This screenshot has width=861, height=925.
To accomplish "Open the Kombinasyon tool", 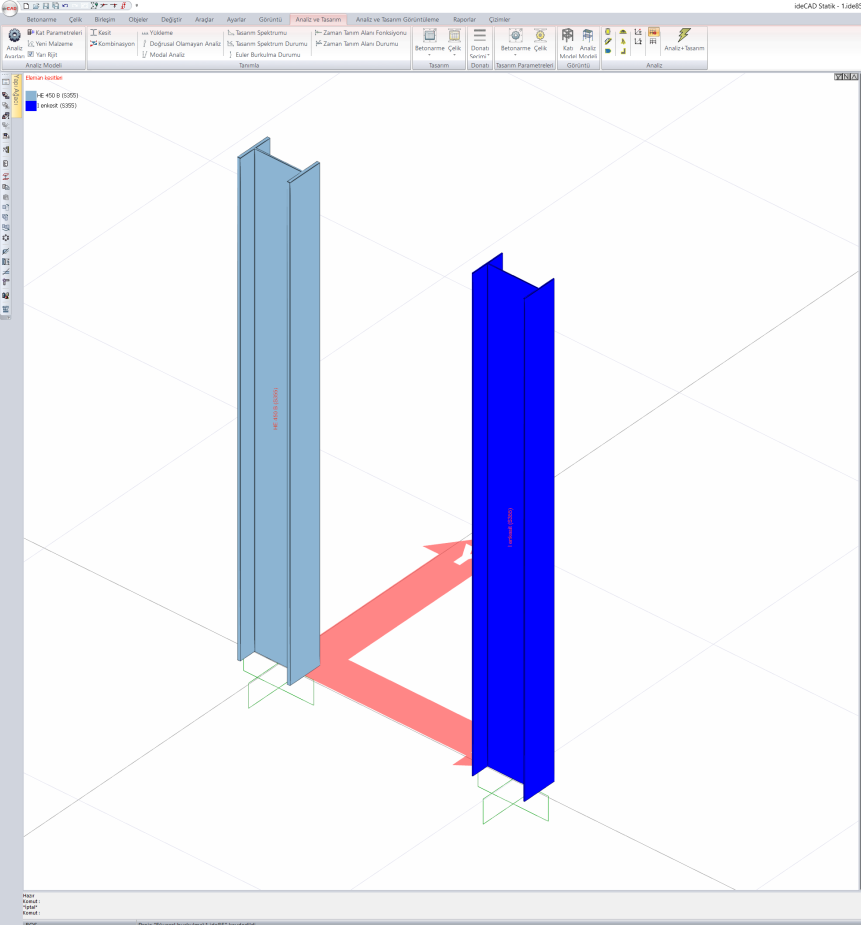I will [113, 44].
